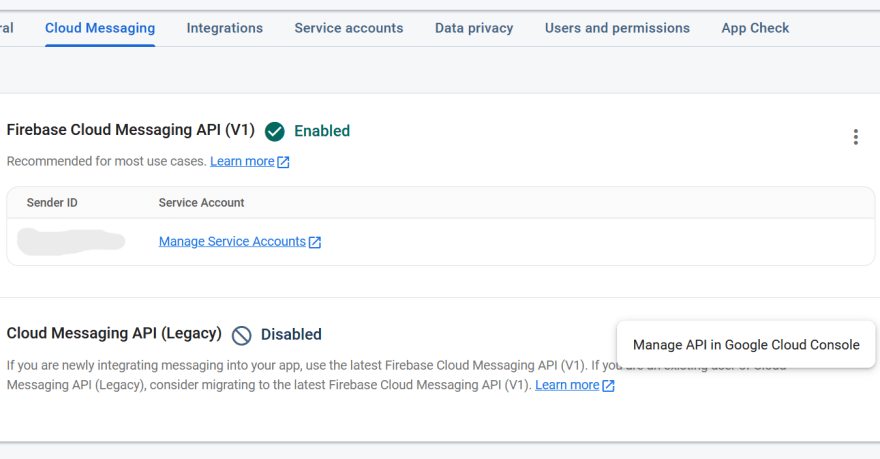Open the Manage Service Accounts link
Viewport: 880px width, 459px height.
tap(232, 241)
